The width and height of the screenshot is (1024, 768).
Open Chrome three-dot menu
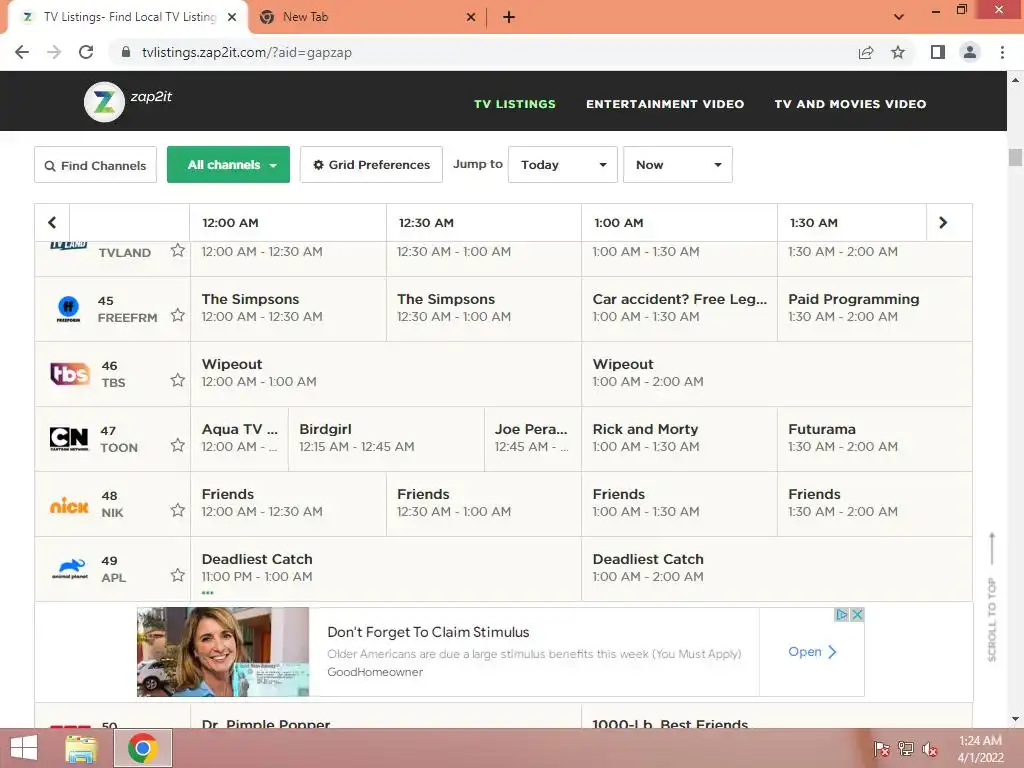click(1002, 52)
